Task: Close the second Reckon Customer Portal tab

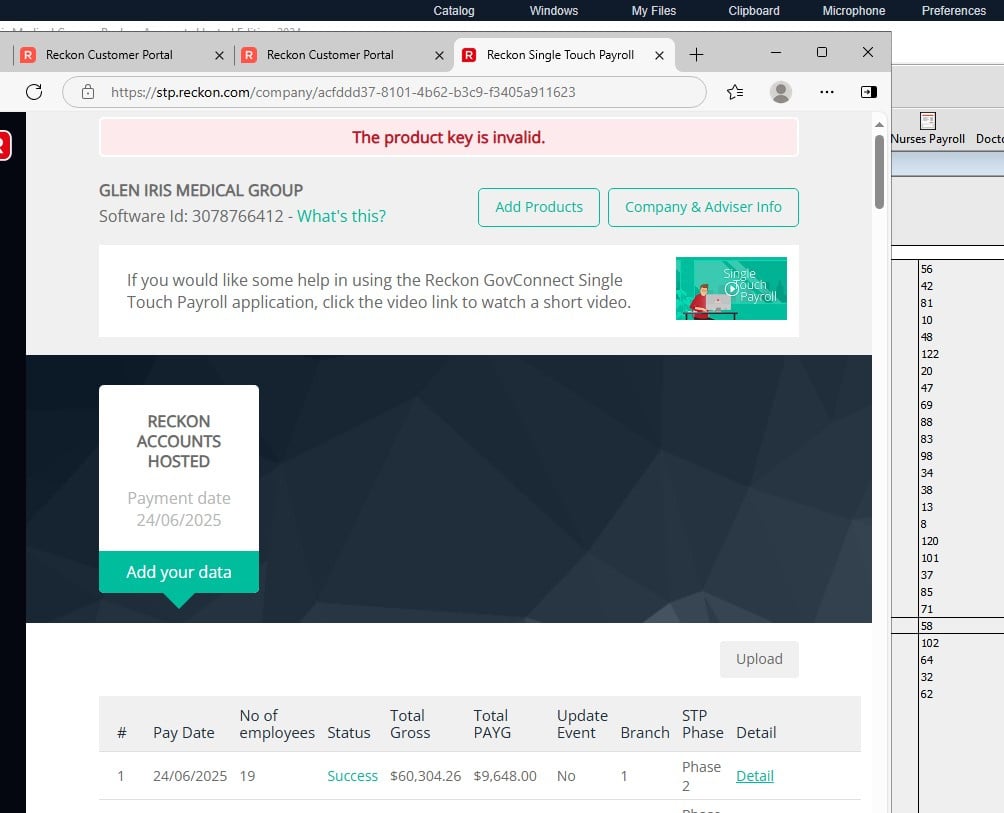Action: 439,56
